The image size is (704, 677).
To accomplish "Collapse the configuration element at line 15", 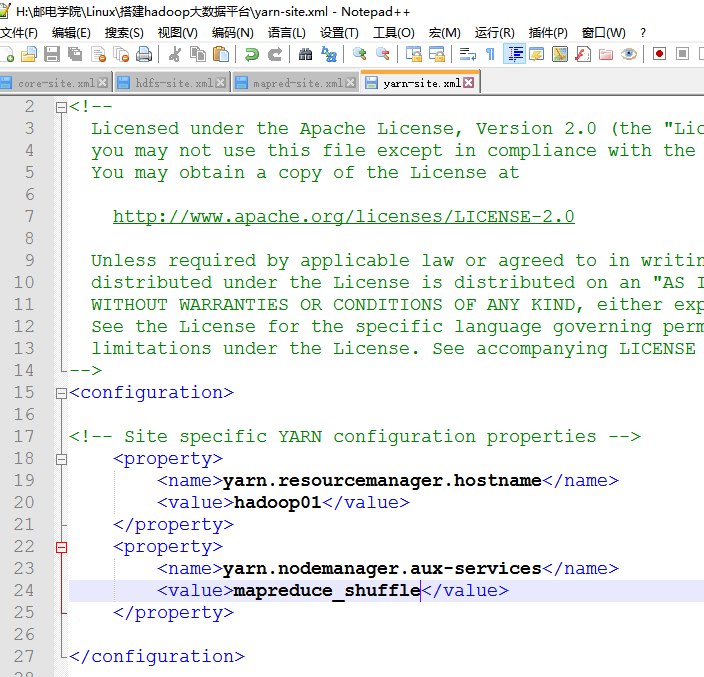I will click(62, 394).
